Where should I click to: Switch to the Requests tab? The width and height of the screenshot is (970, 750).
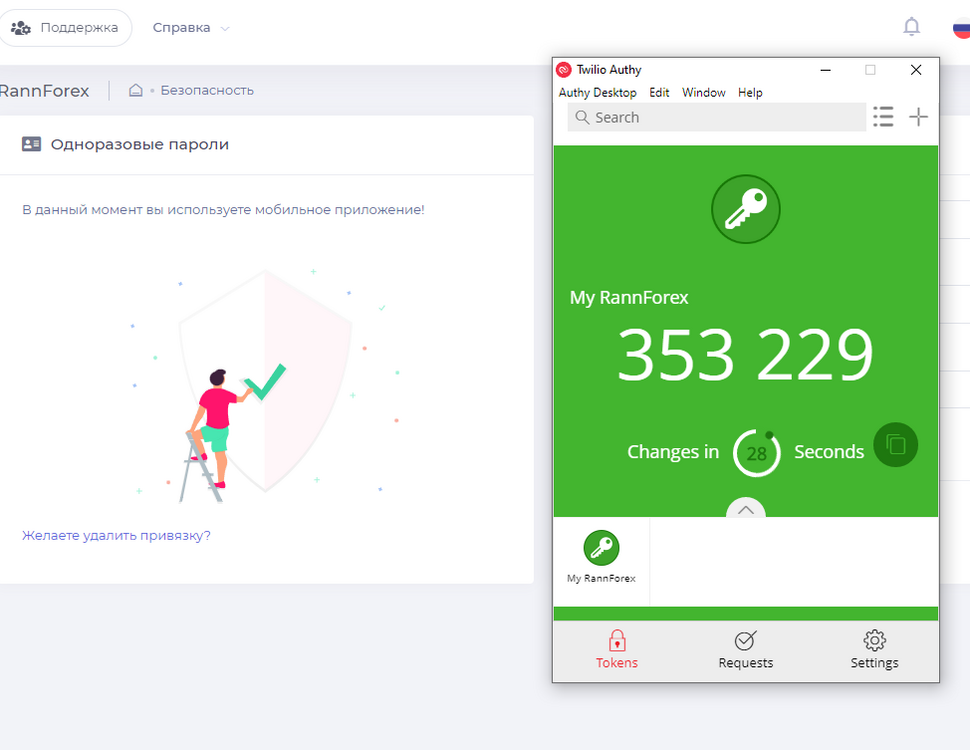point(745,650)
